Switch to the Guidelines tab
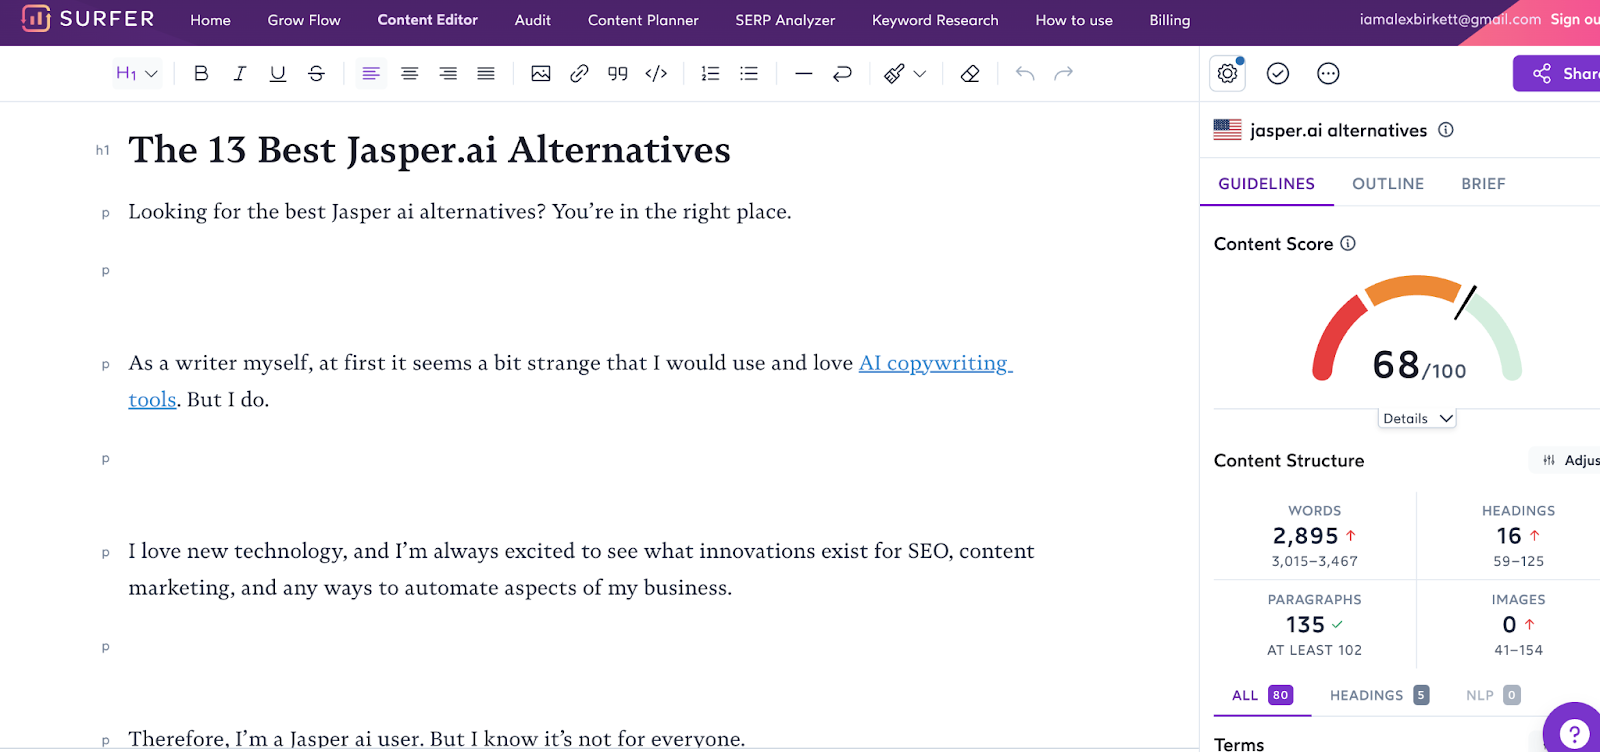The image size is (1600, 752). click(1267, 184)
